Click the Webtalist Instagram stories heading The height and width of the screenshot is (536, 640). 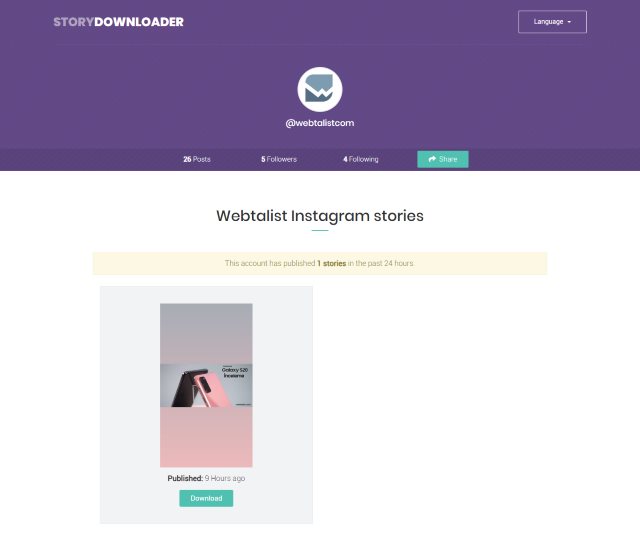click(x=320, y=216)
